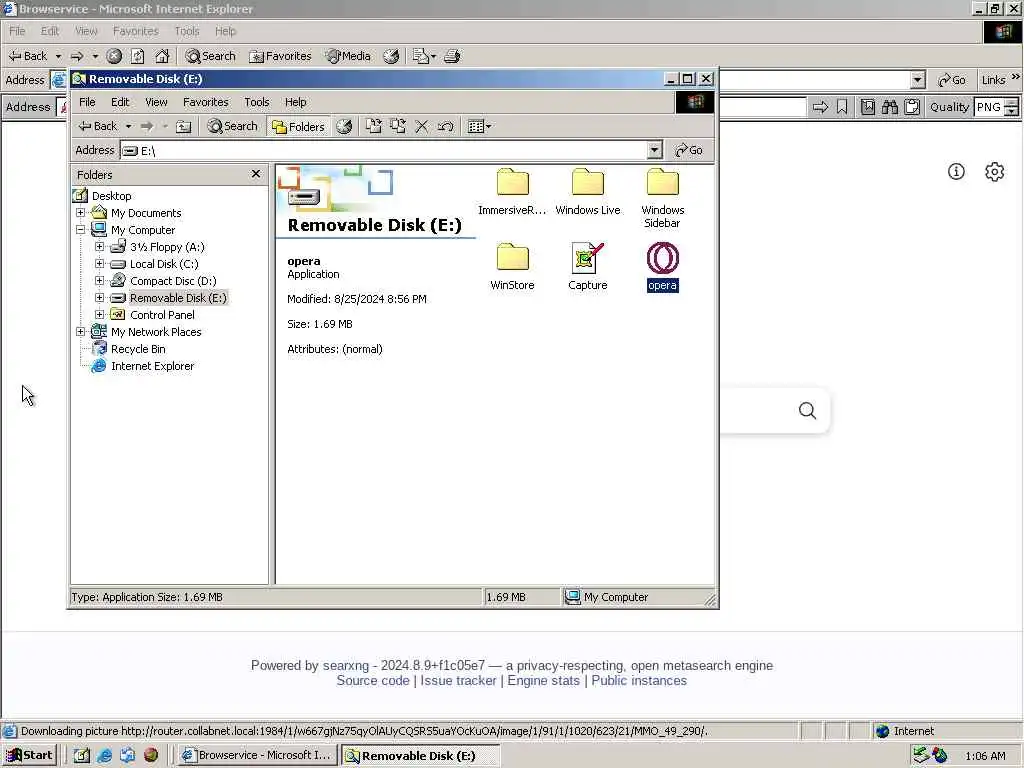Click Browservice bookmark icon
The width and height of the screenshot is (1024, 768).
point(842,106)
